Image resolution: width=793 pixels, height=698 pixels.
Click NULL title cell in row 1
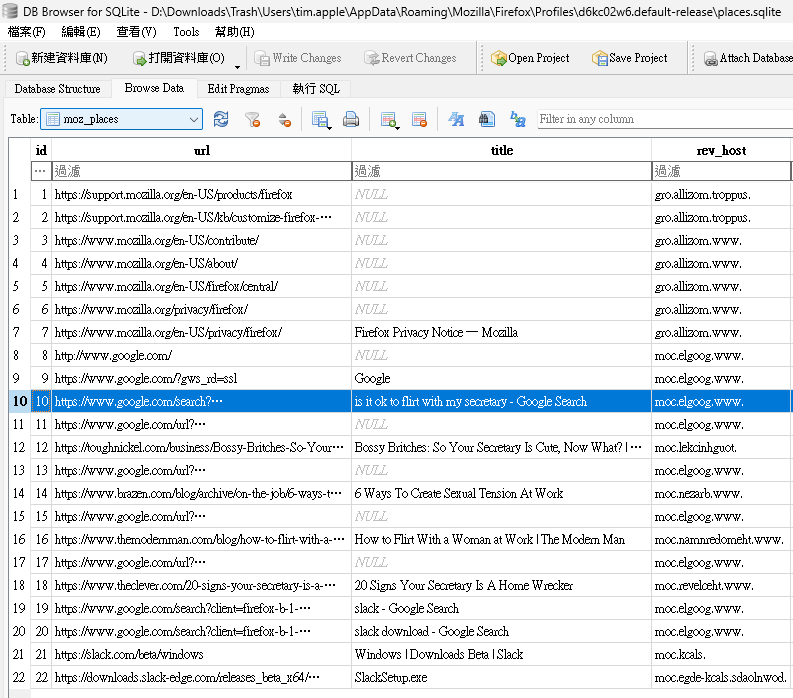501,194
